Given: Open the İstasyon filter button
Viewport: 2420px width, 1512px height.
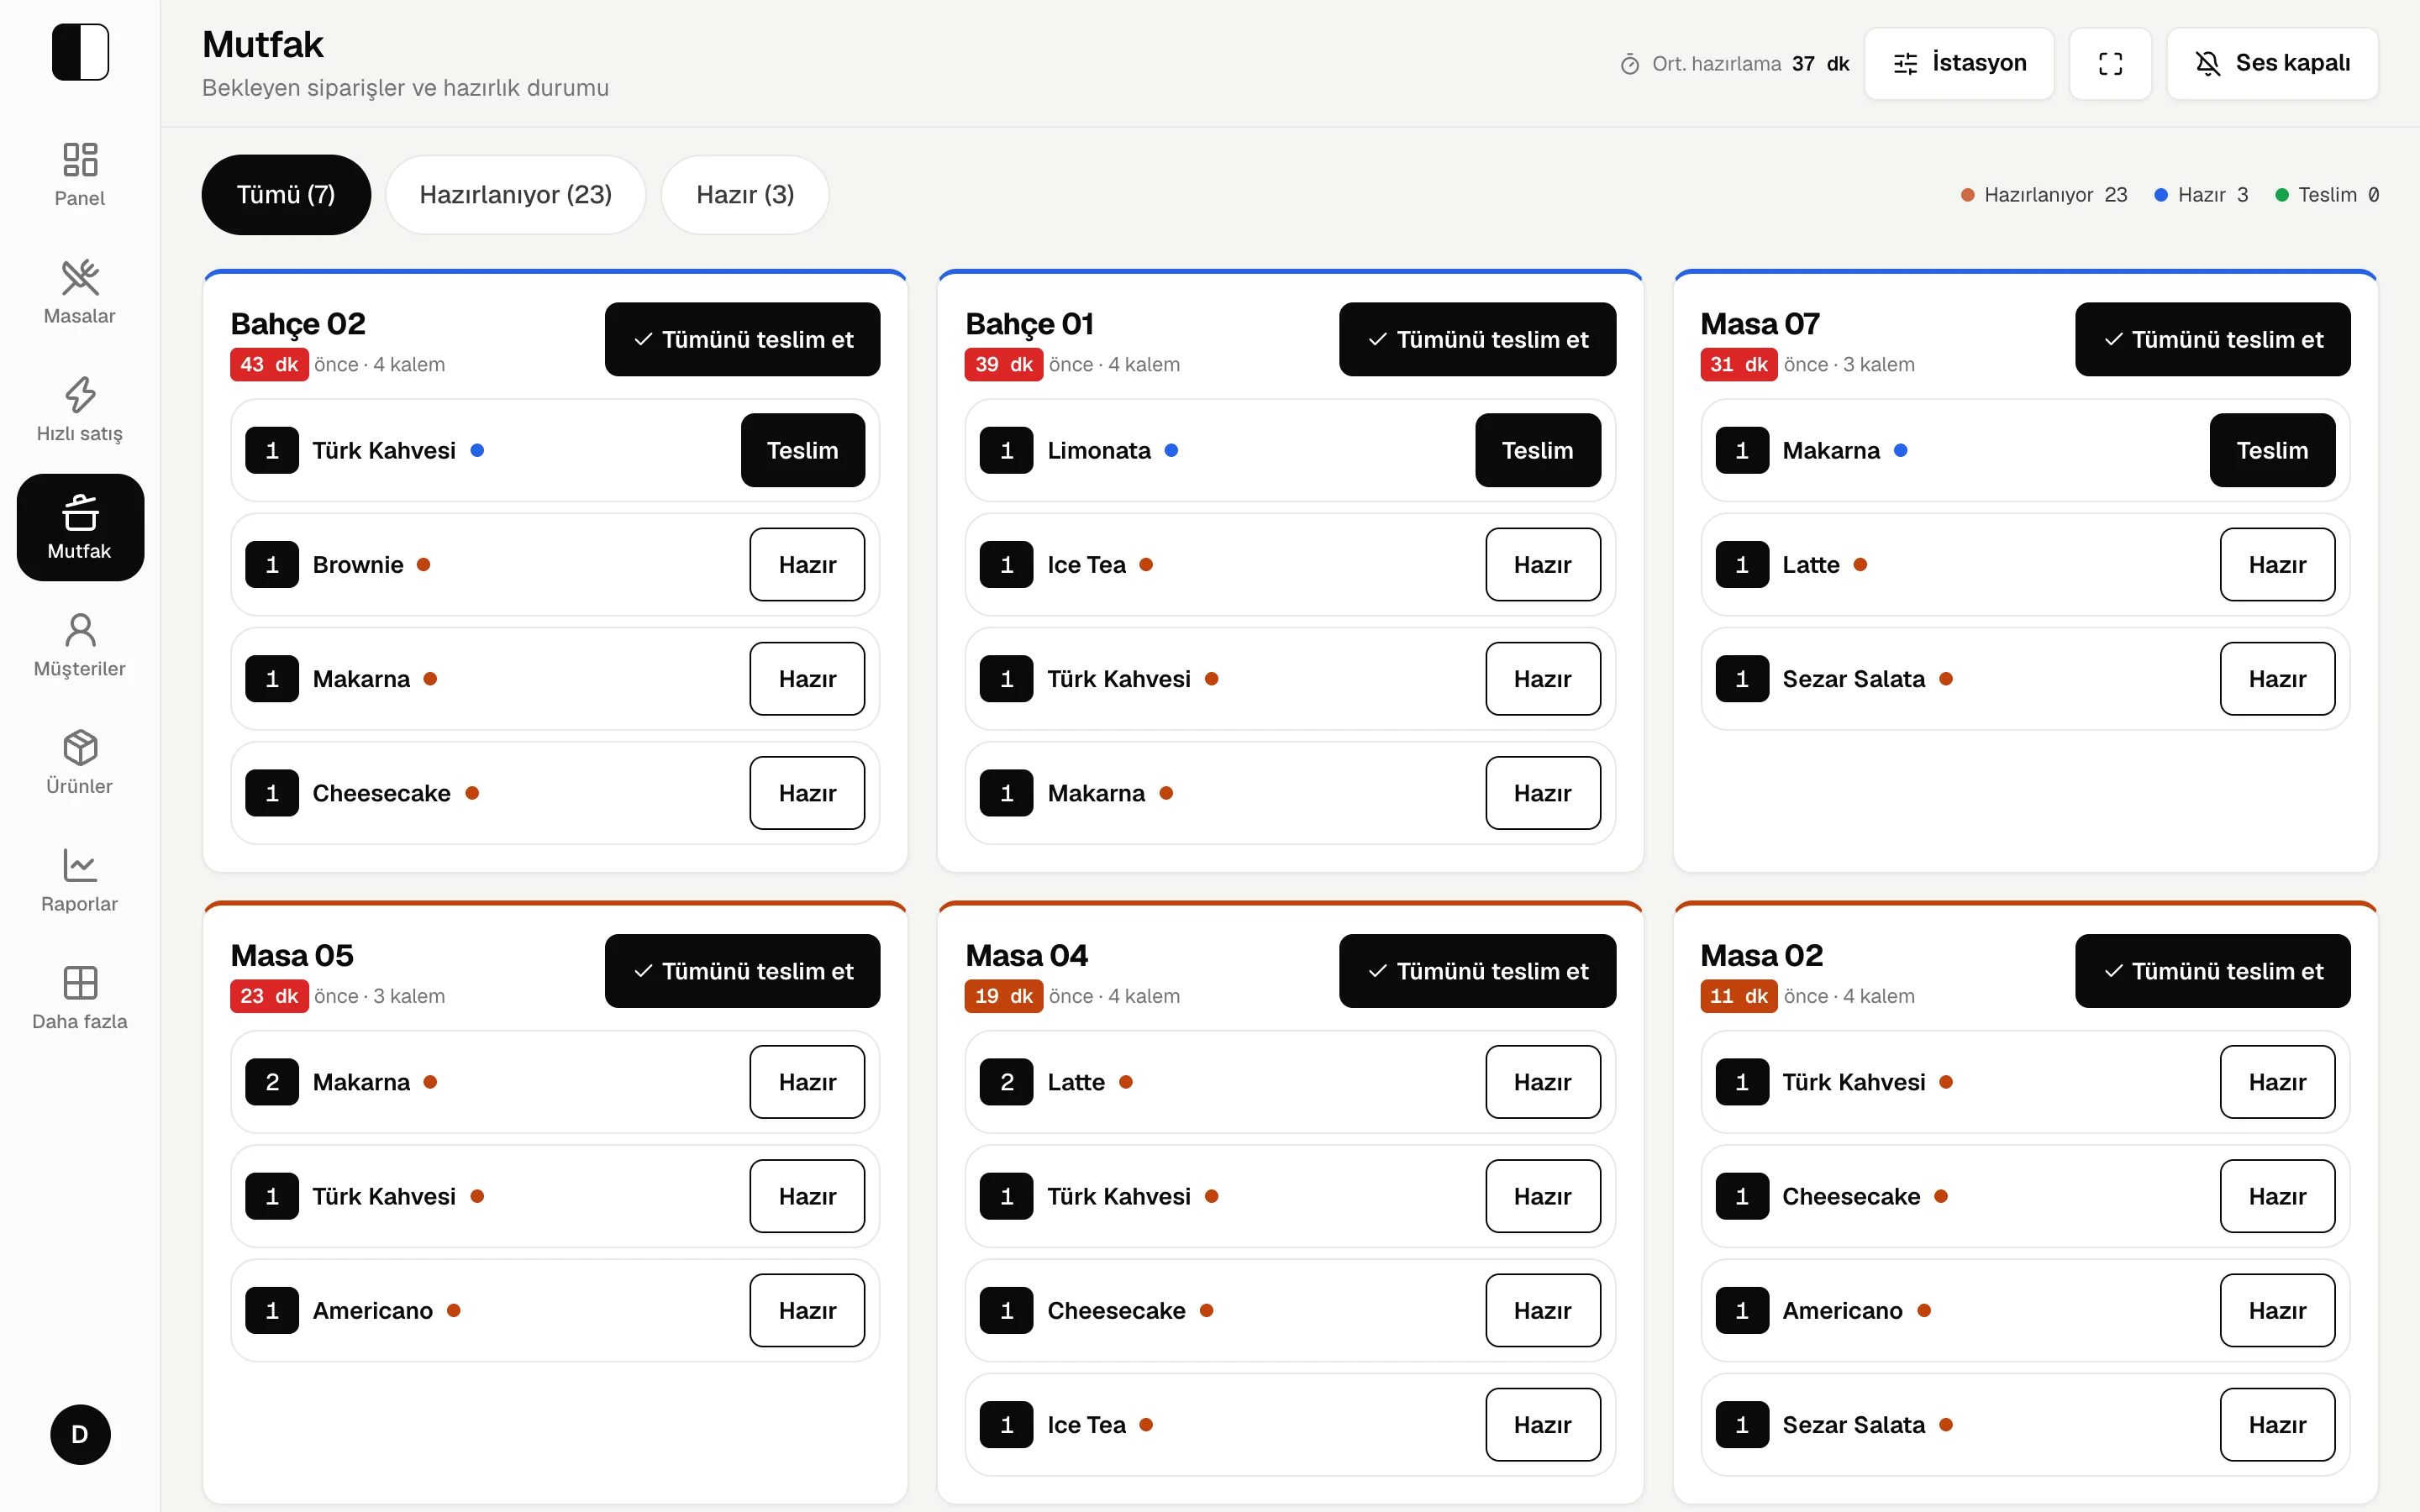Looking at the screenshot, I should tap(1959, 64).
